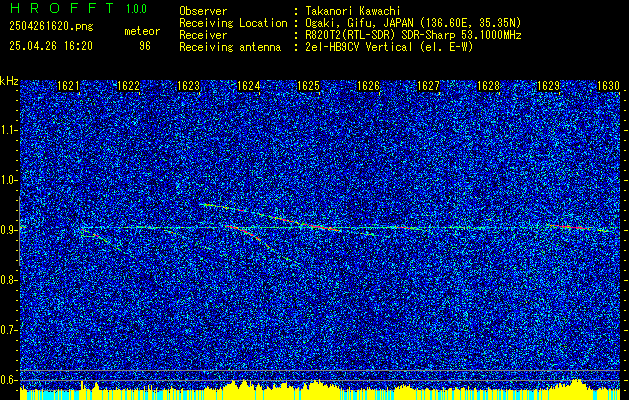Screen dimensions: 629x400
Task: Click the 1630 time marker
Action: [x=609, y=86]
